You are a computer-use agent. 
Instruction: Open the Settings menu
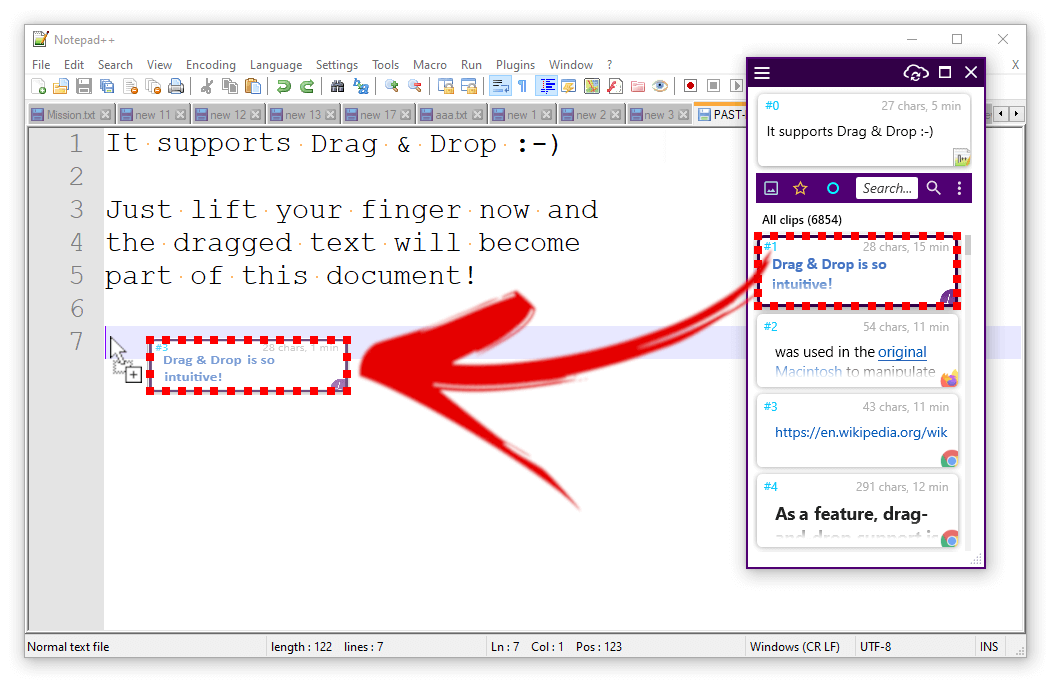[x=336, y=65]
